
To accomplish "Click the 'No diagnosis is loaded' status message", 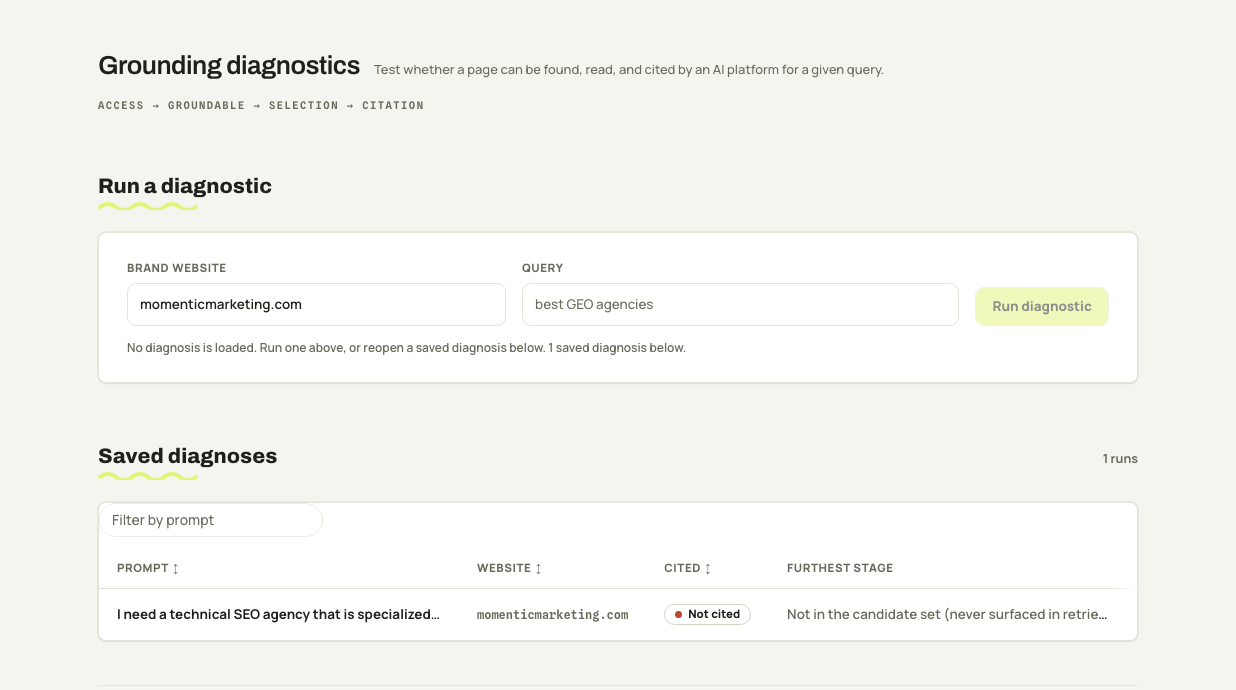I will [406, 348].
